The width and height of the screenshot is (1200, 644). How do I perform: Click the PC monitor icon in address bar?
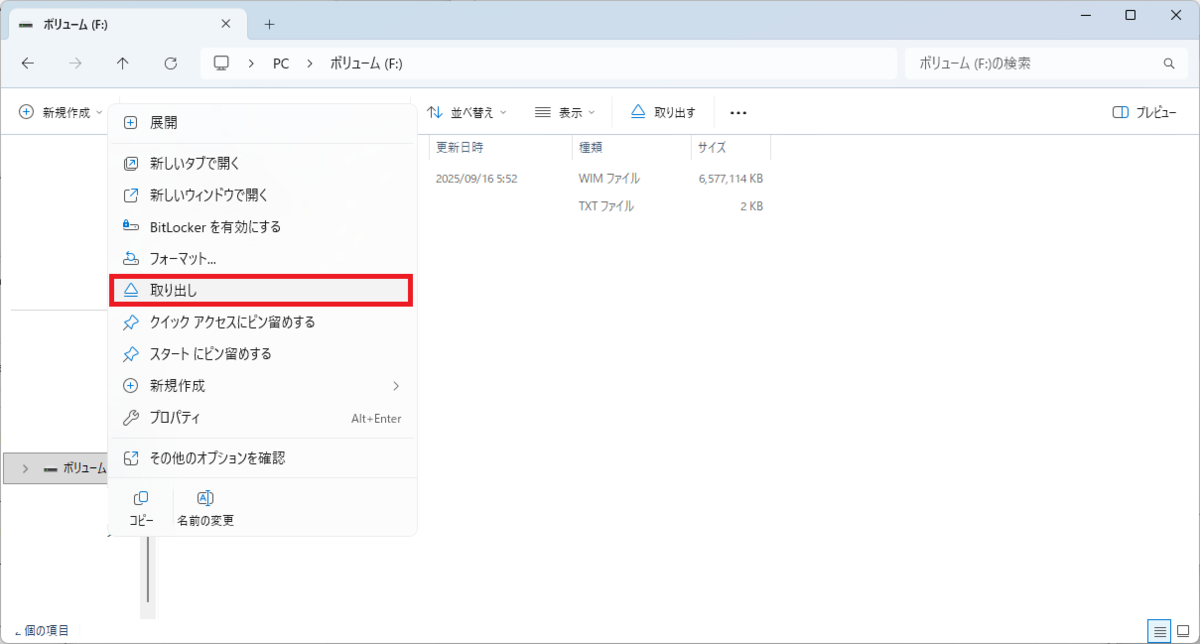(221, 63)
